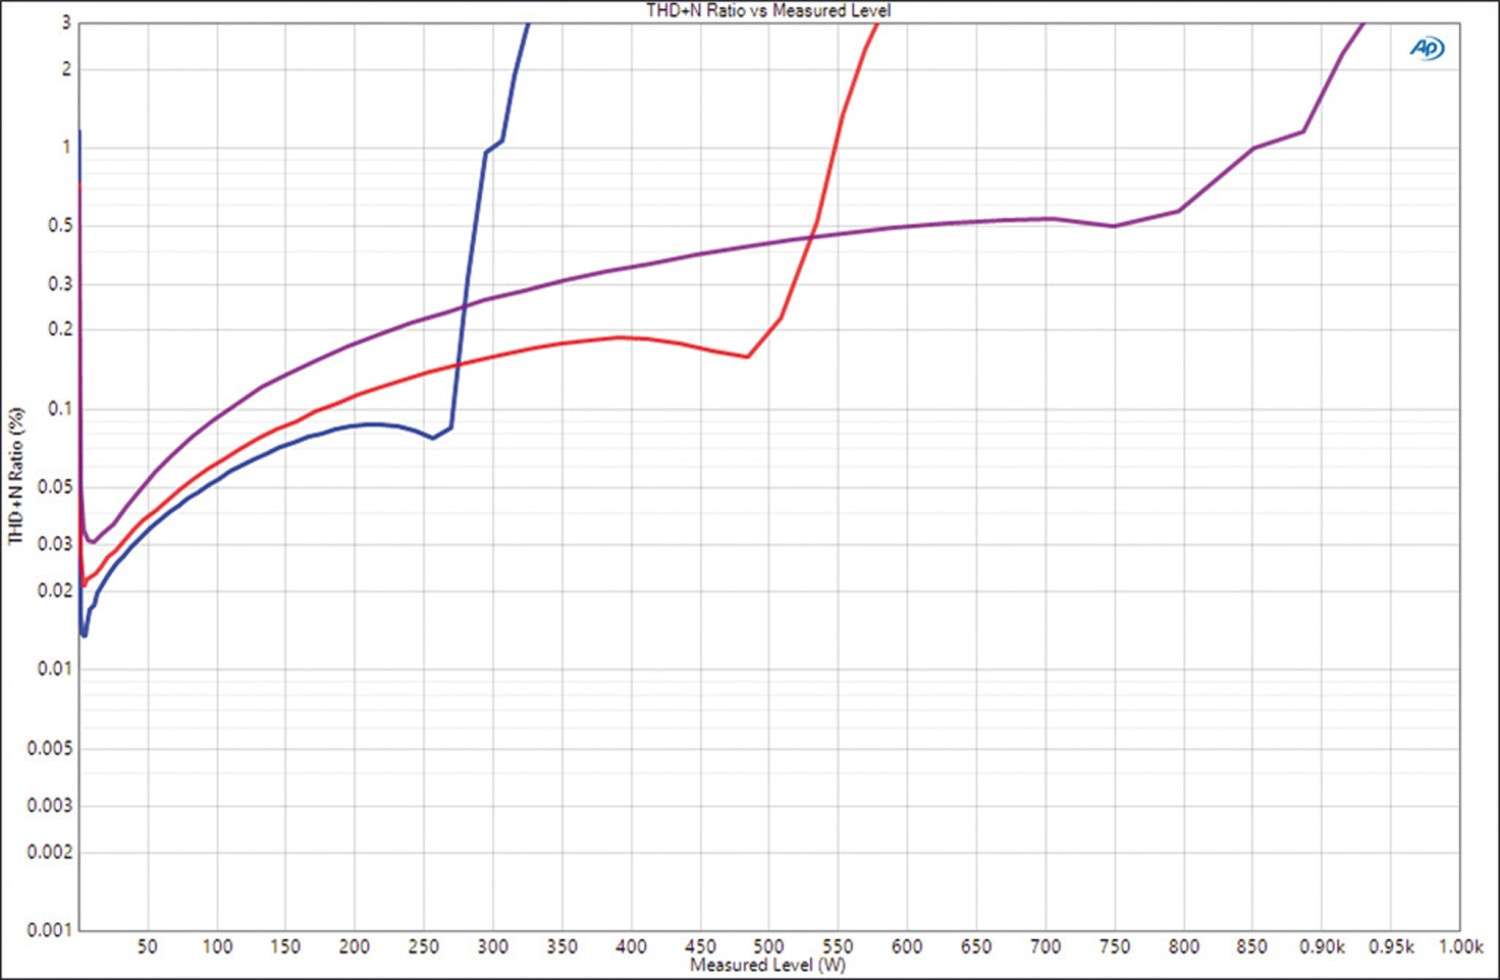Click the '1' y-axis tick label
The image size is (1500, 980).
tap(67, 147)
